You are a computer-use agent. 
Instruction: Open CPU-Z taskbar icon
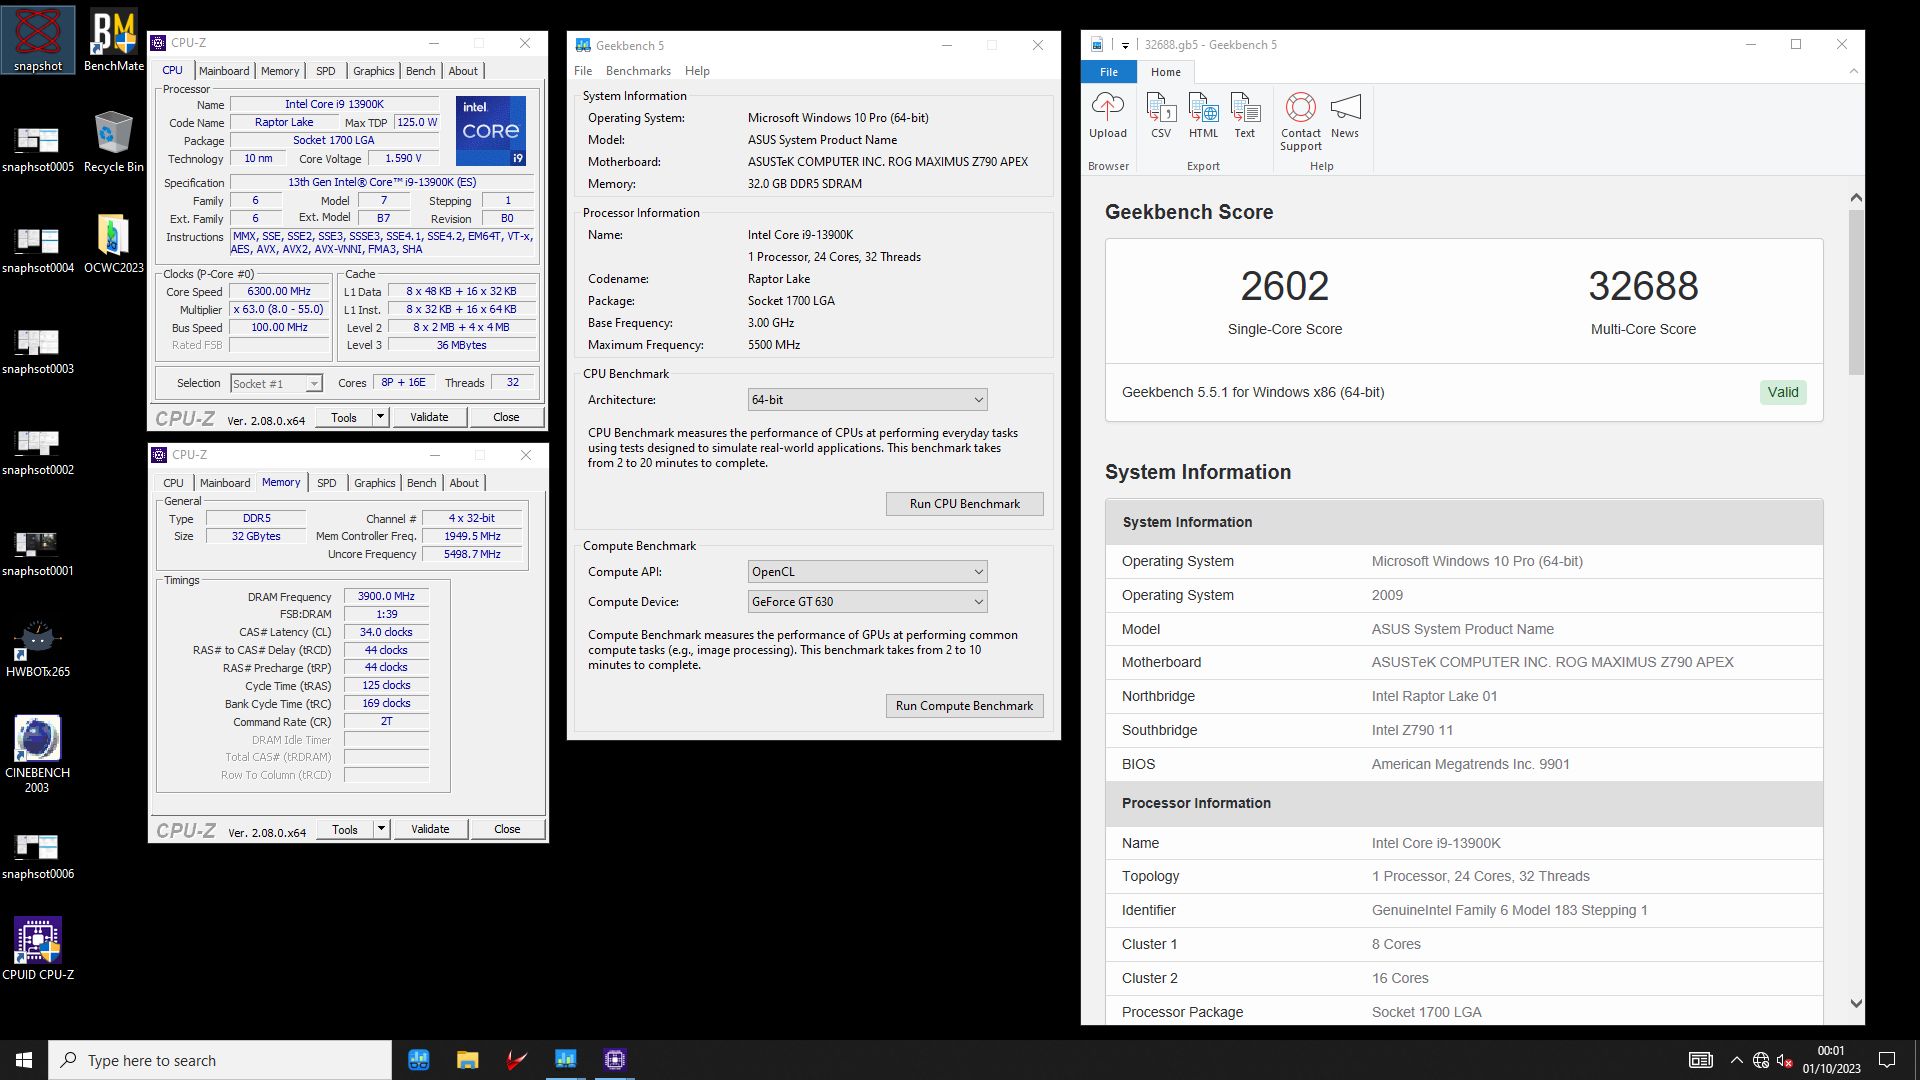614,1060
